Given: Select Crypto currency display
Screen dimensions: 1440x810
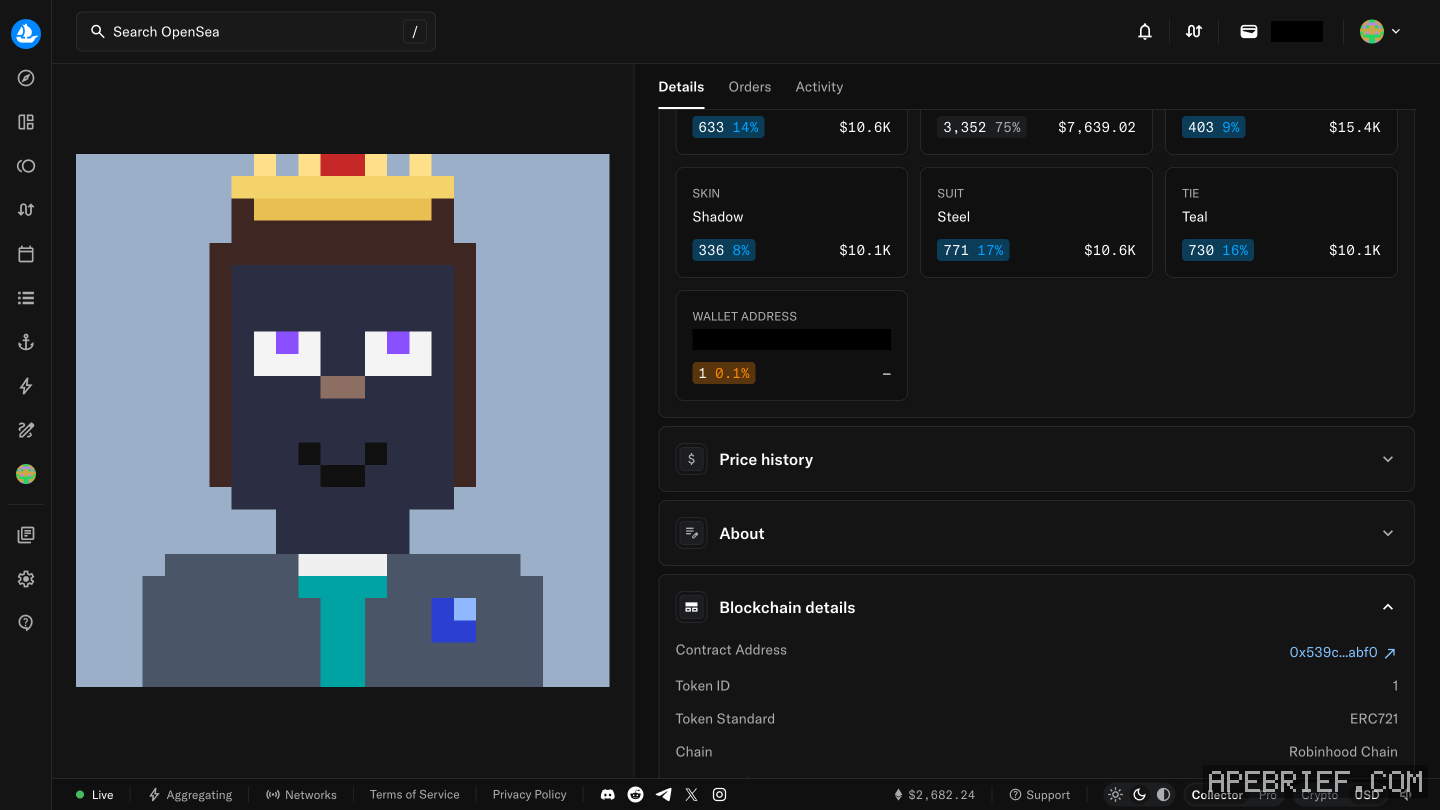Looking at the screenshot, I should [x=1320, y=795].
